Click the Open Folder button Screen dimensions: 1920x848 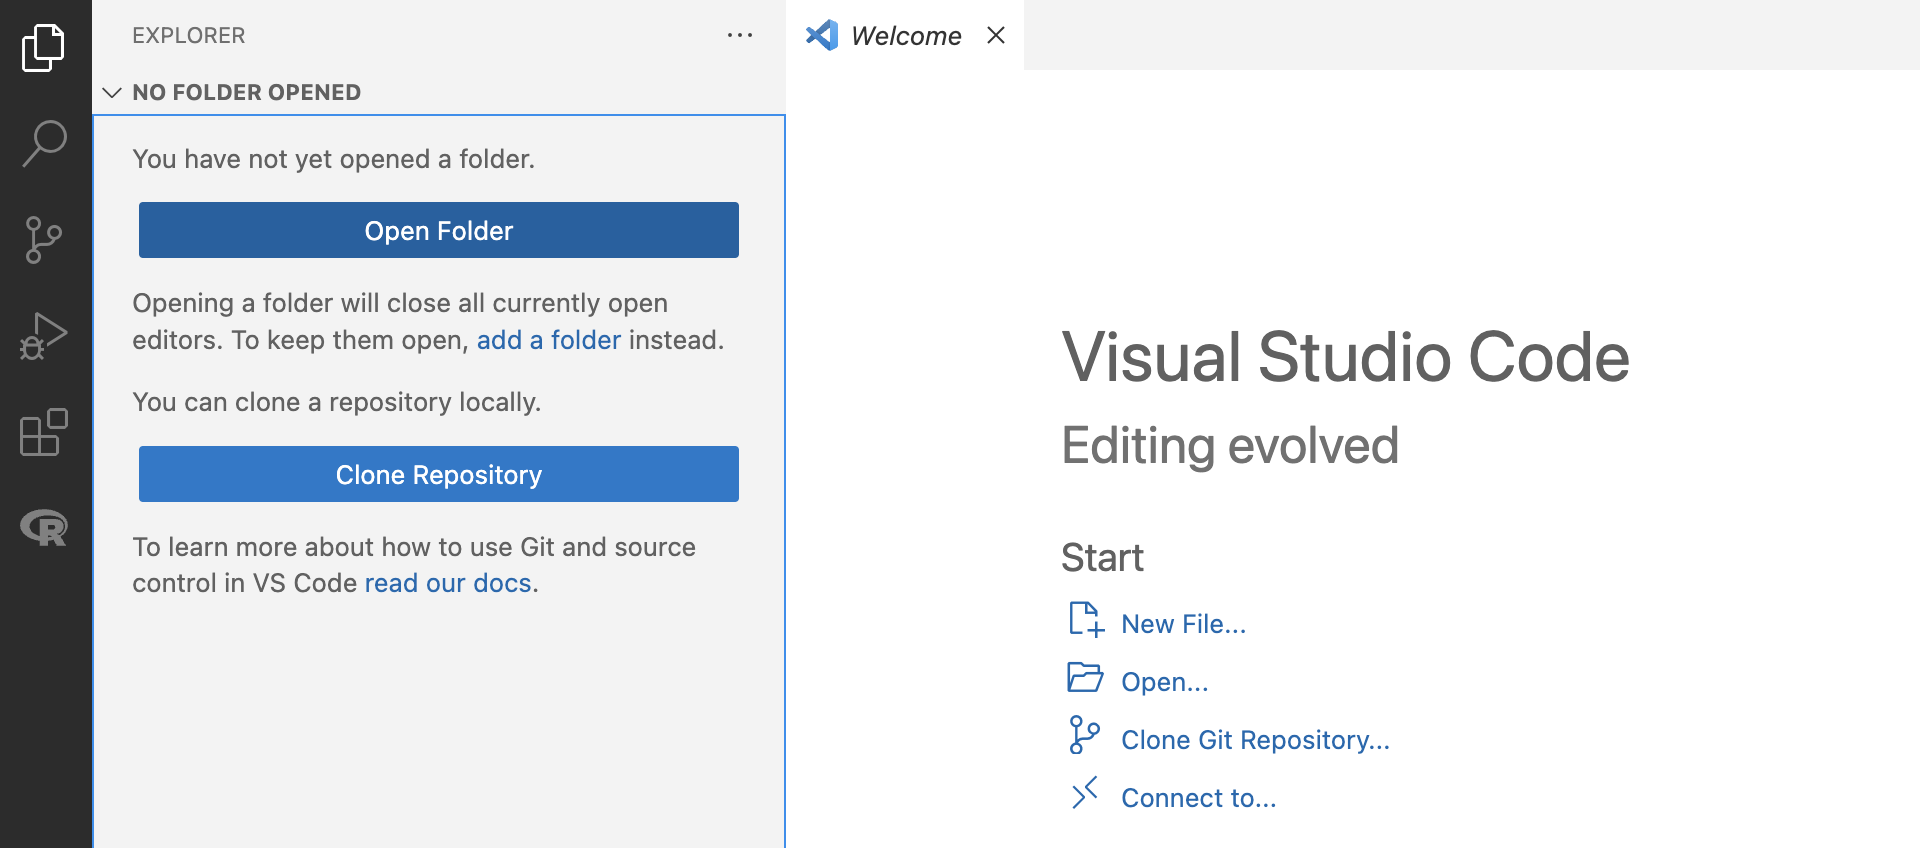pyautogui.click(x=439, y=230)
